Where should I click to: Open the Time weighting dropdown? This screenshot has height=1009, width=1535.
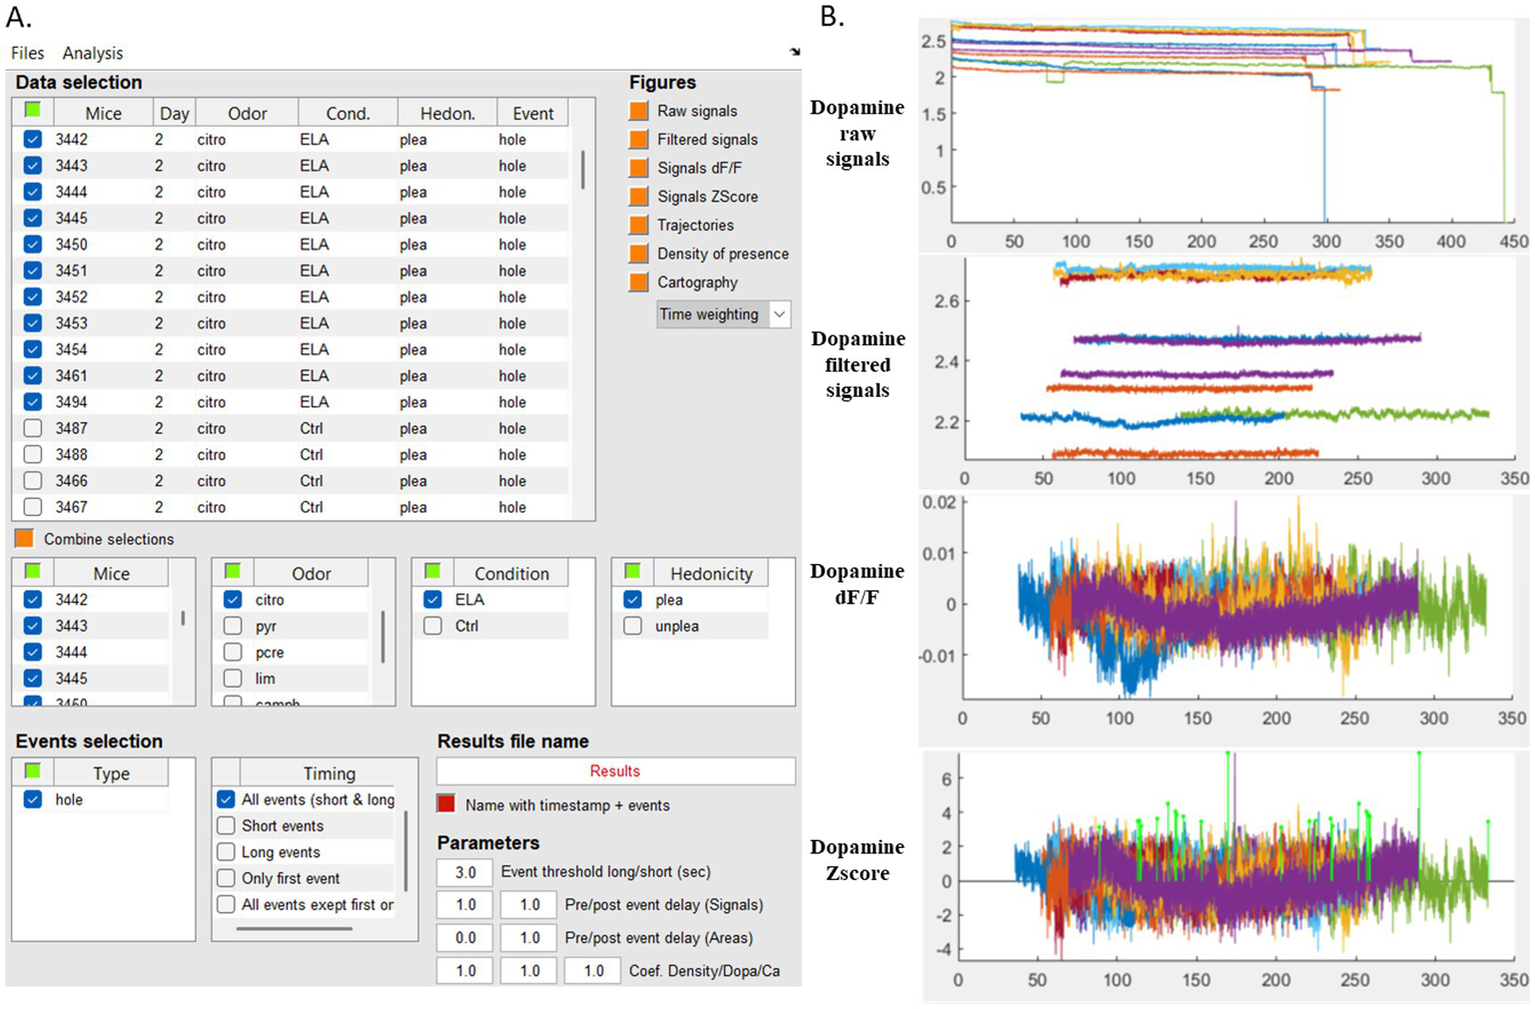click(779, 314)
